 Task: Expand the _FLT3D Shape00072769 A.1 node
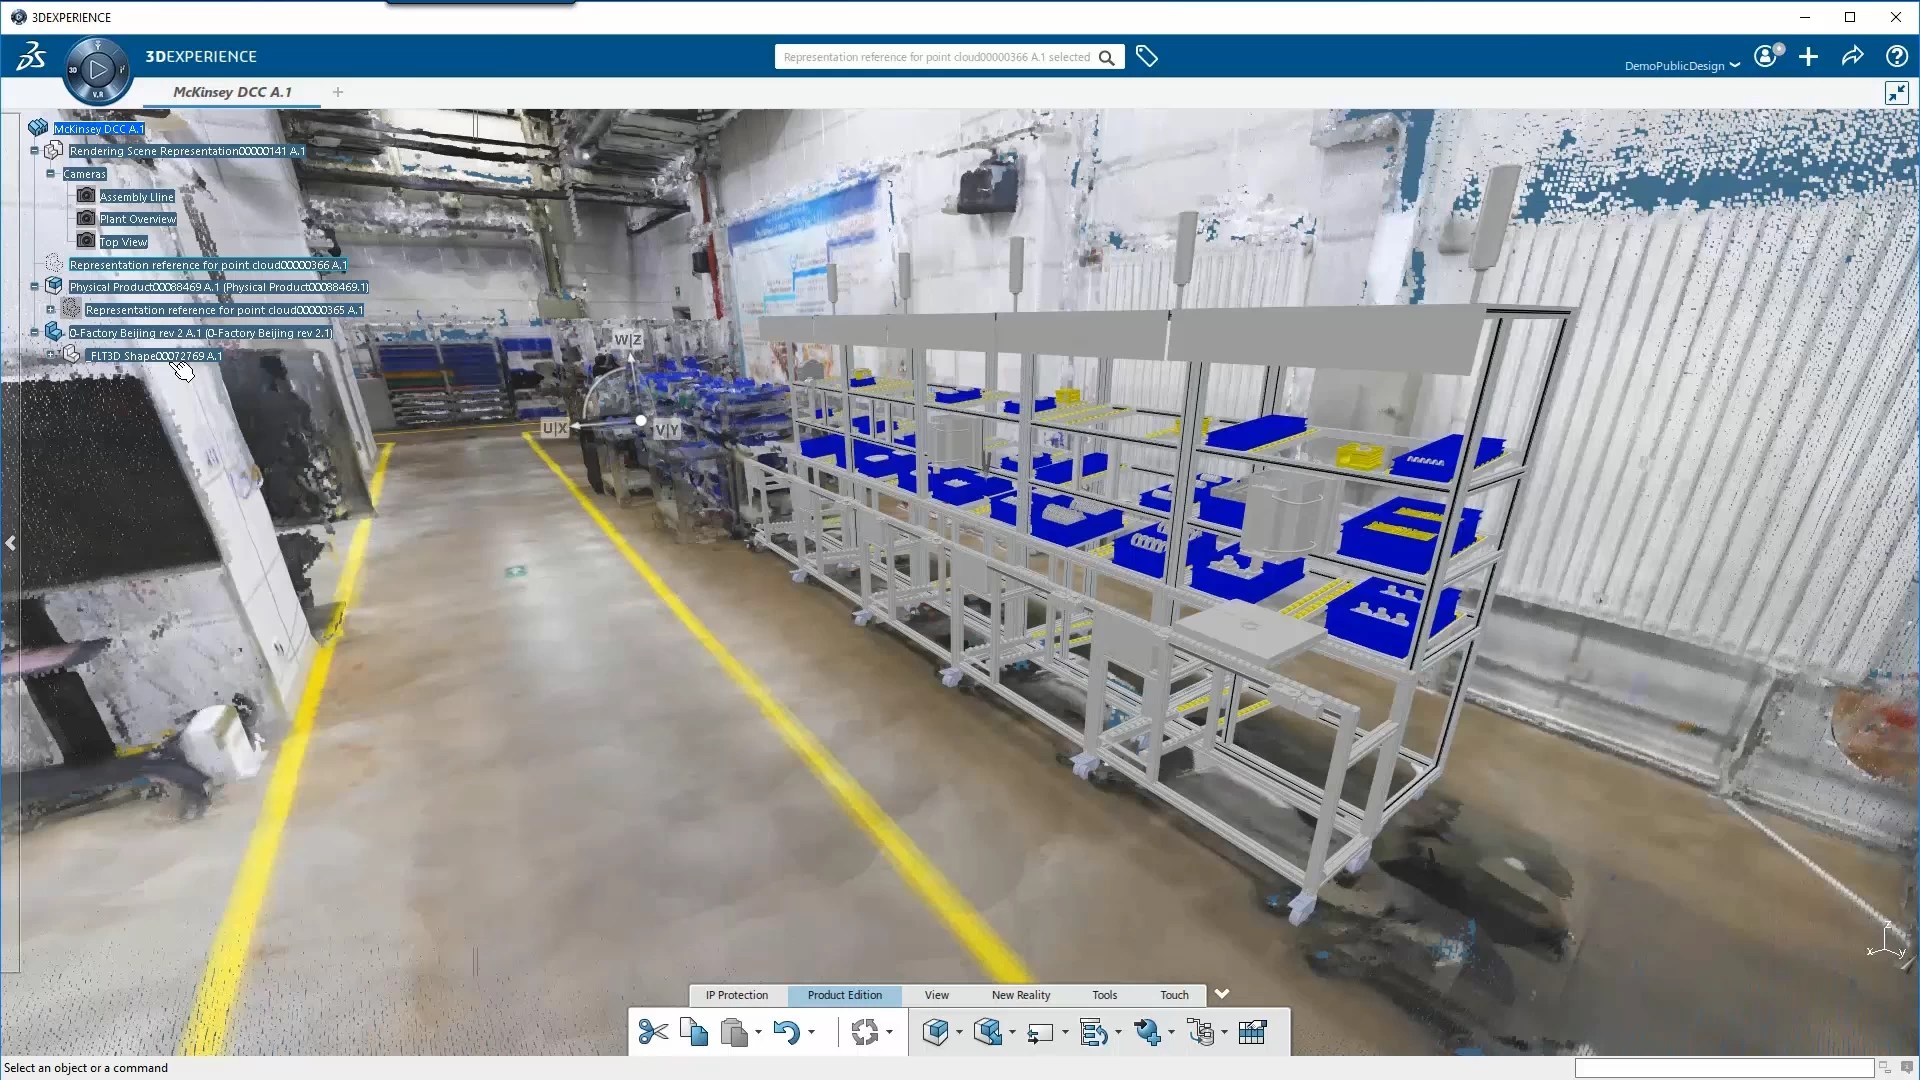(x=50, y=355)
